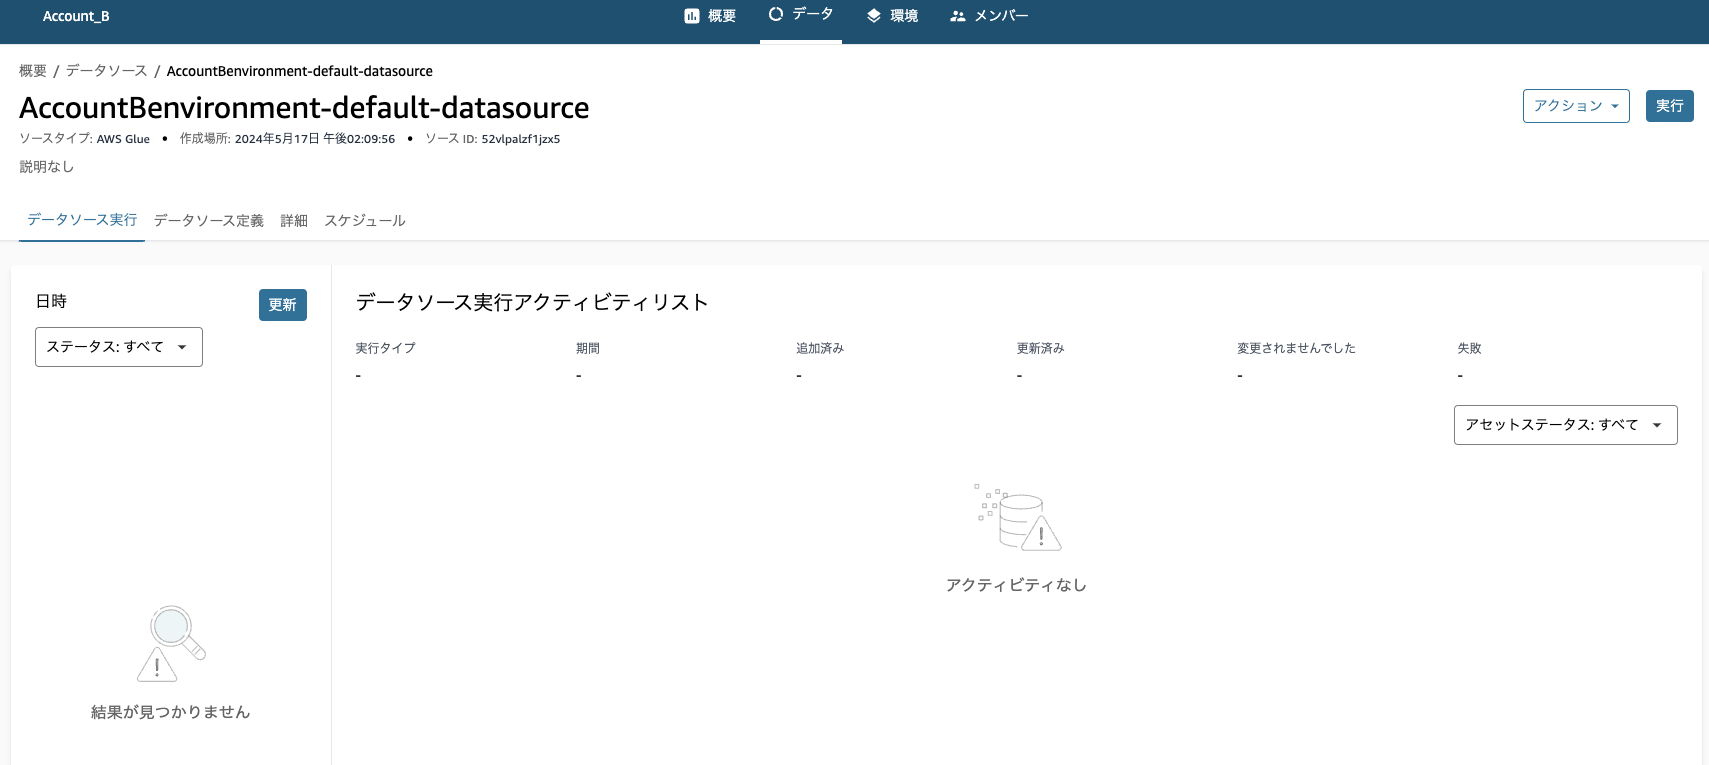Image resolution: width=1709 pixels, height=765 pixels.
Task: Go to データソース in the breadcrumb
Action: pos(107,71)
